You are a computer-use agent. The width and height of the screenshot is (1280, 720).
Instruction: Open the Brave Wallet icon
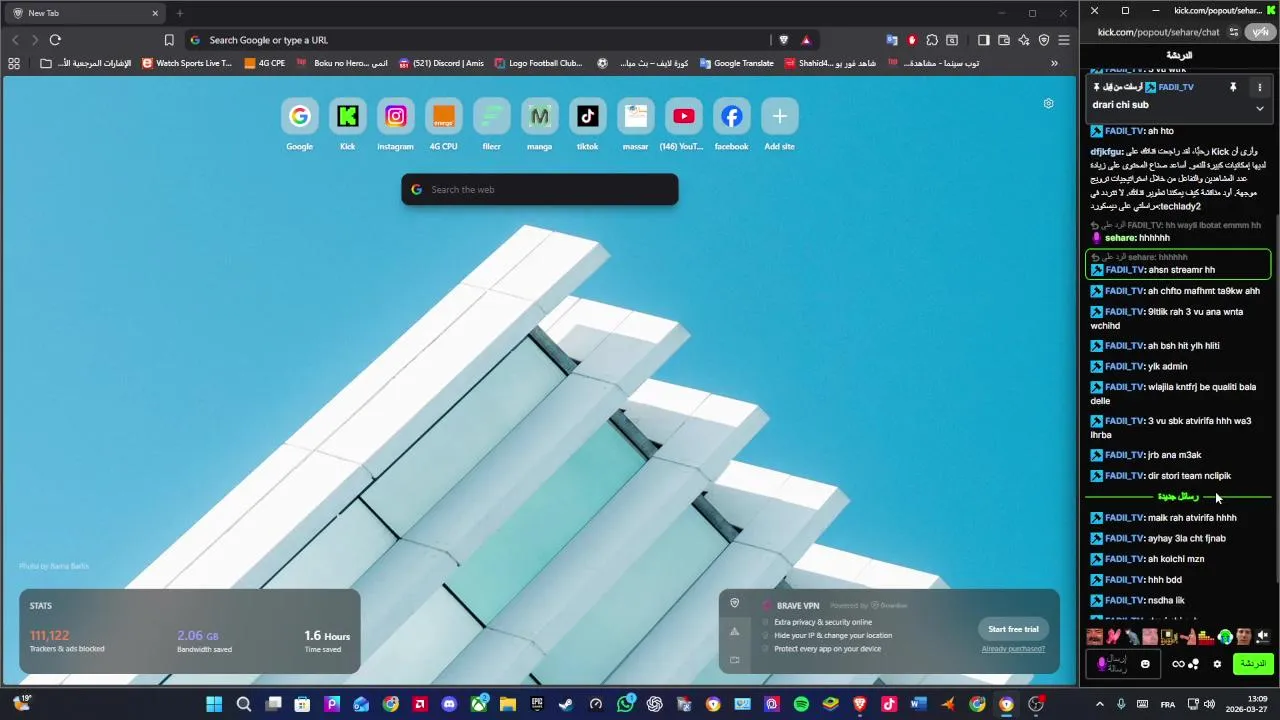click(1003, 40)
